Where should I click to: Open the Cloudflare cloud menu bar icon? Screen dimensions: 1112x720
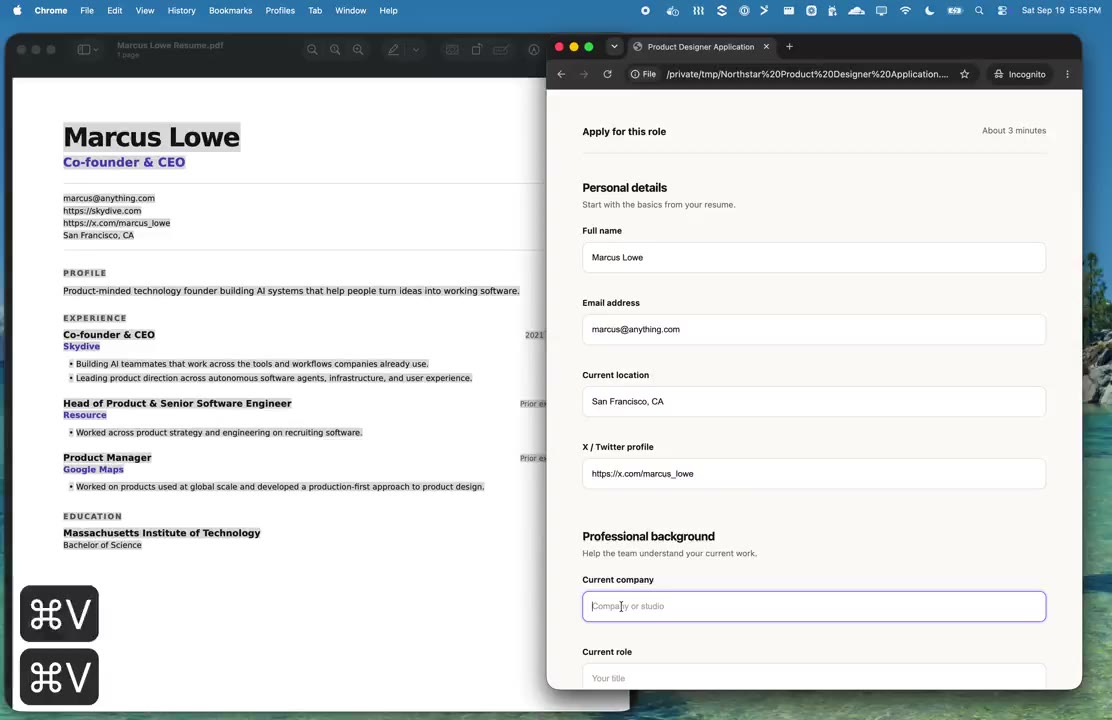coord(857,11)
